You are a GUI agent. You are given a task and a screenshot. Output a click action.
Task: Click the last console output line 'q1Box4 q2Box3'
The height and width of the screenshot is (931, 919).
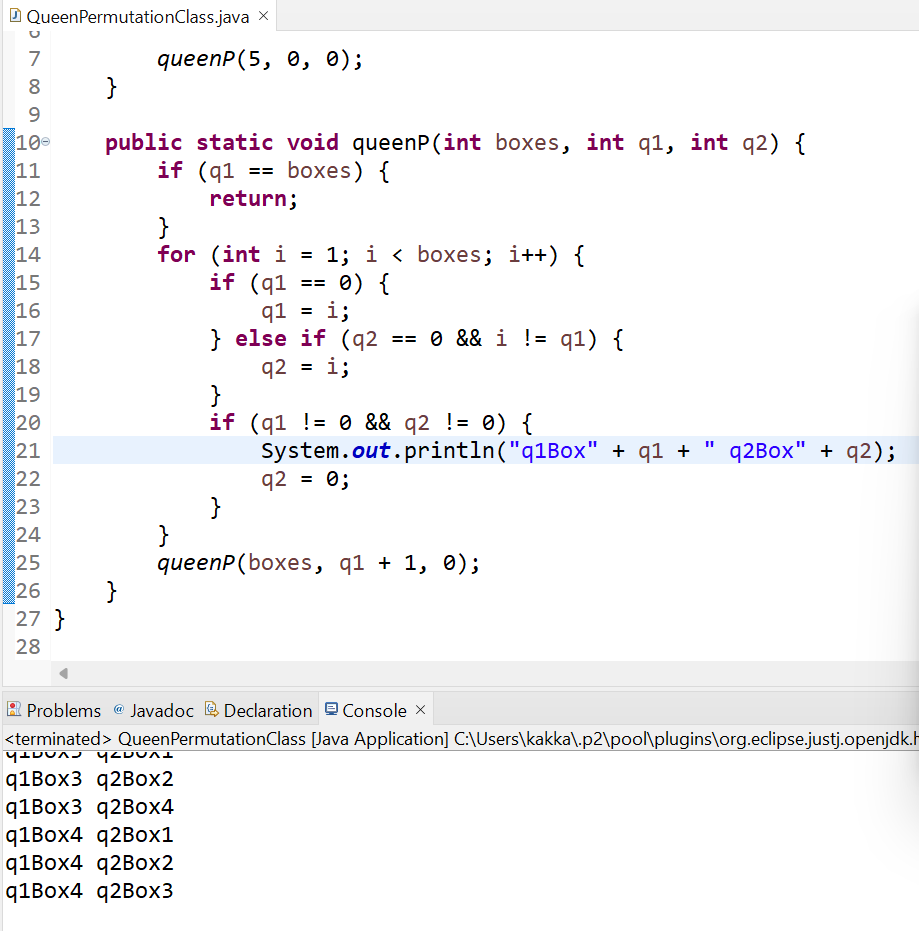pyautogui.click(x=89, y=891)
